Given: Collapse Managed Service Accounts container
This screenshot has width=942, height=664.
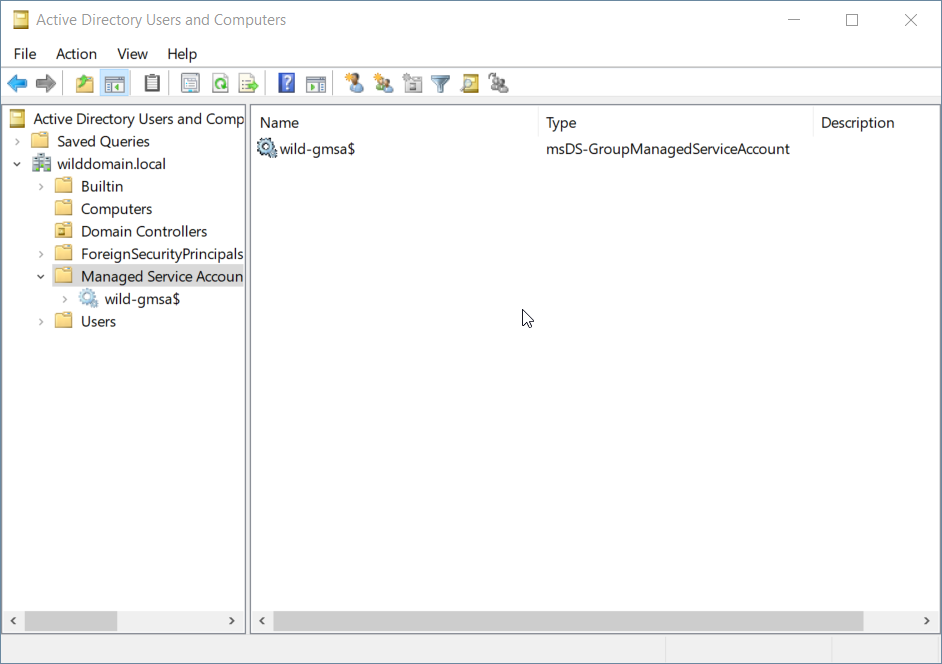Looking at the screenshot, I should click(41, 276).
